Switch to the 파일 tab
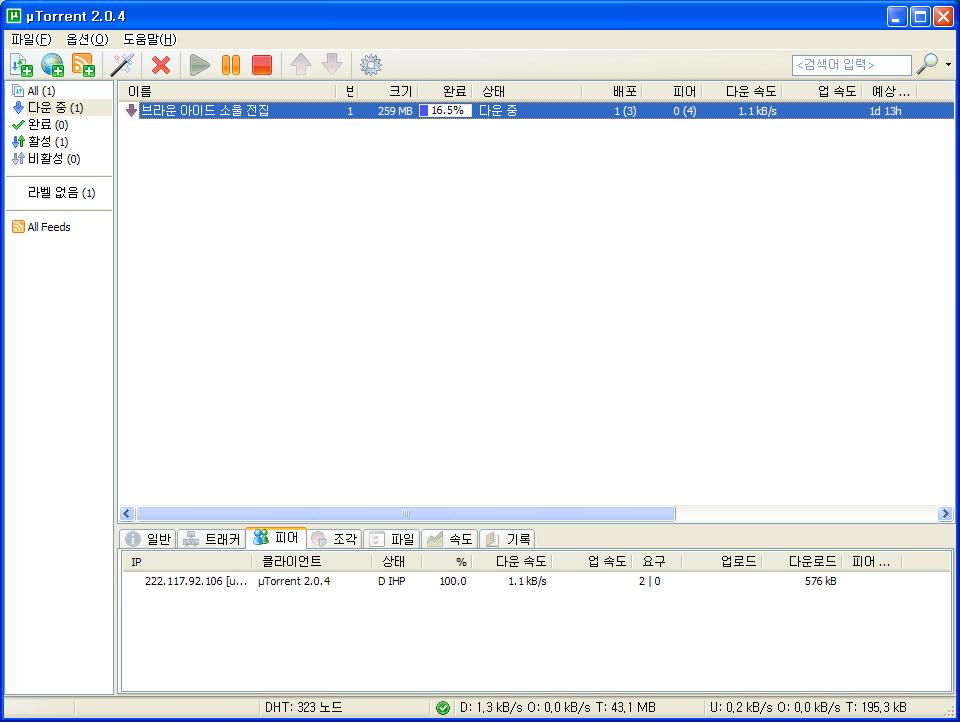Image resolution: width=960 pixels, height=722 pixels. tap(392, 539)
